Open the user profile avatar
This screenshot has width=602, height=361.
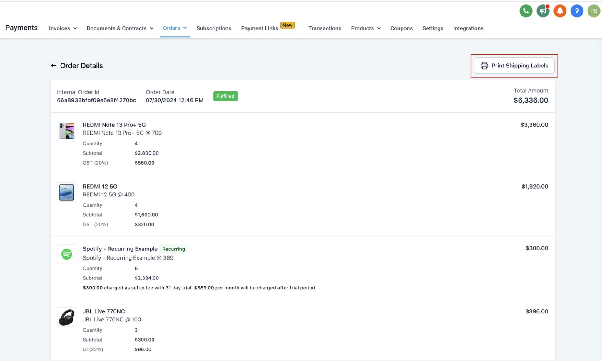click(x=594, y=11)
